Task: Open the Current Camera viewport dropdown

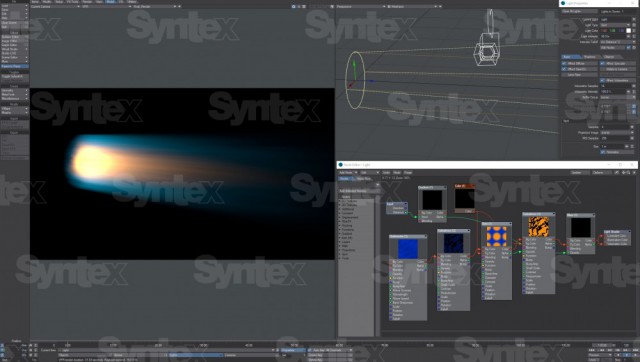Action: coord(55,7)
